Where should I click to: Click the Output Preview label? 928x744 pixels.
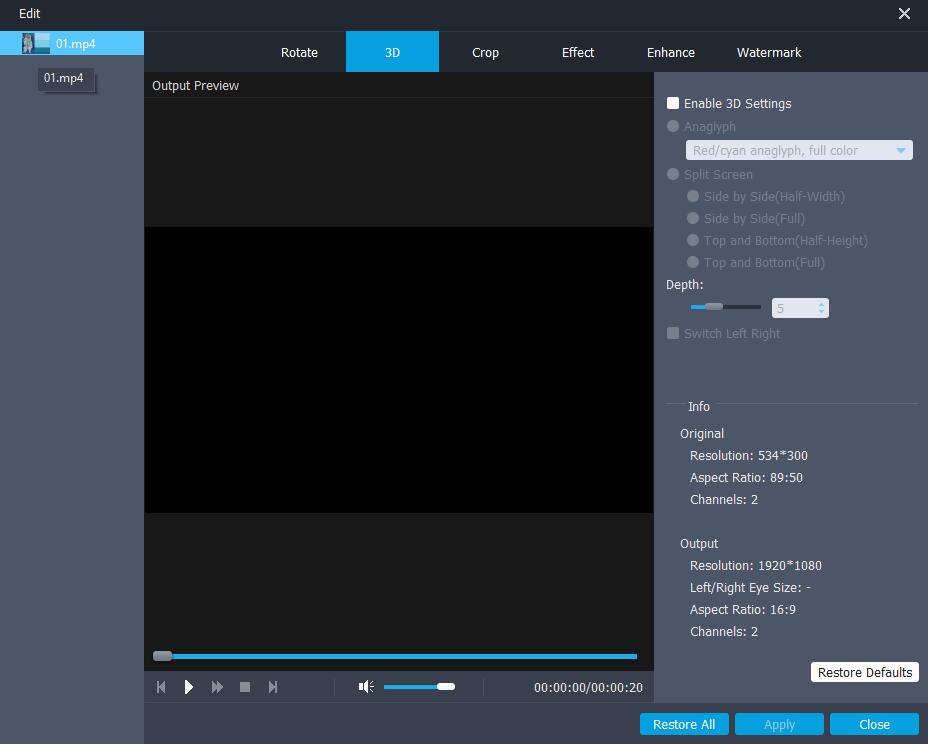pos(195,85)
